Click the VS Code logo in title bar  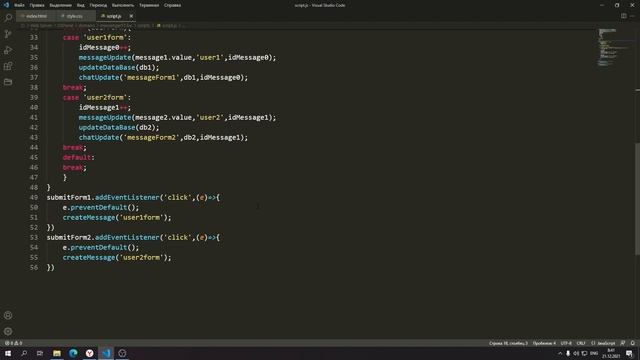[6, 5]
